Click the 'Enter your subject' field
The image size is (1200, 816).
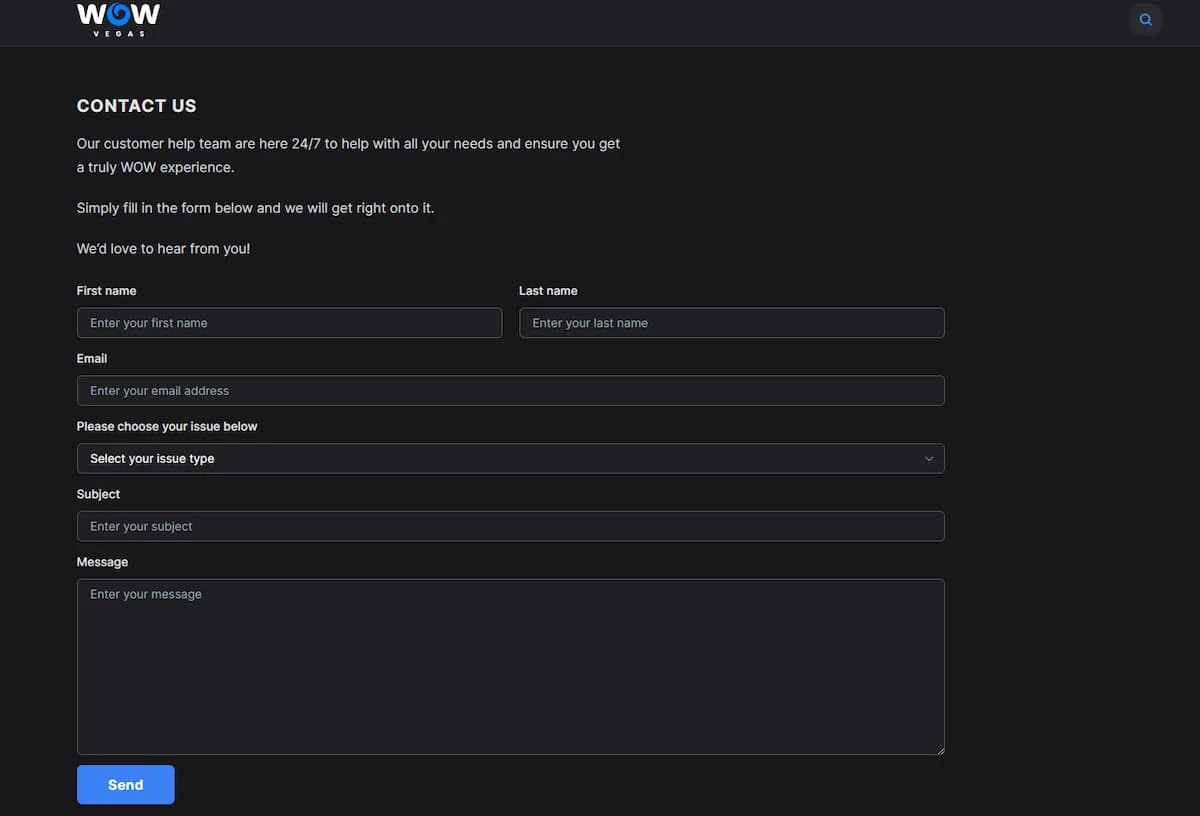(x=510, y=527)
